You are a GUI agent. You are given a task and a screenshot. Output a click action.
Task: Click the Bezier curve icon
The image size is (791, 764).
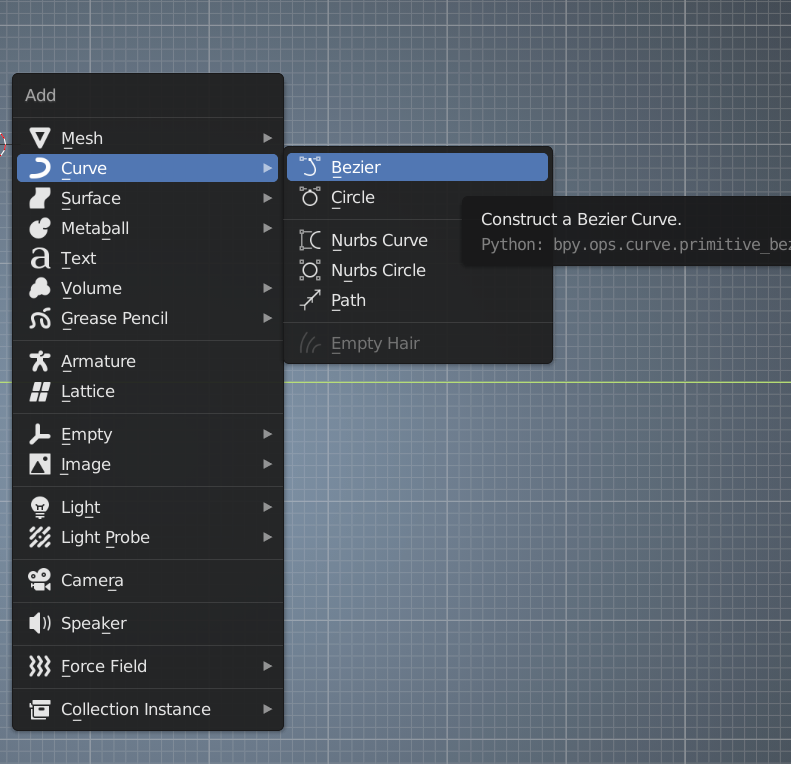click(310, 167)
